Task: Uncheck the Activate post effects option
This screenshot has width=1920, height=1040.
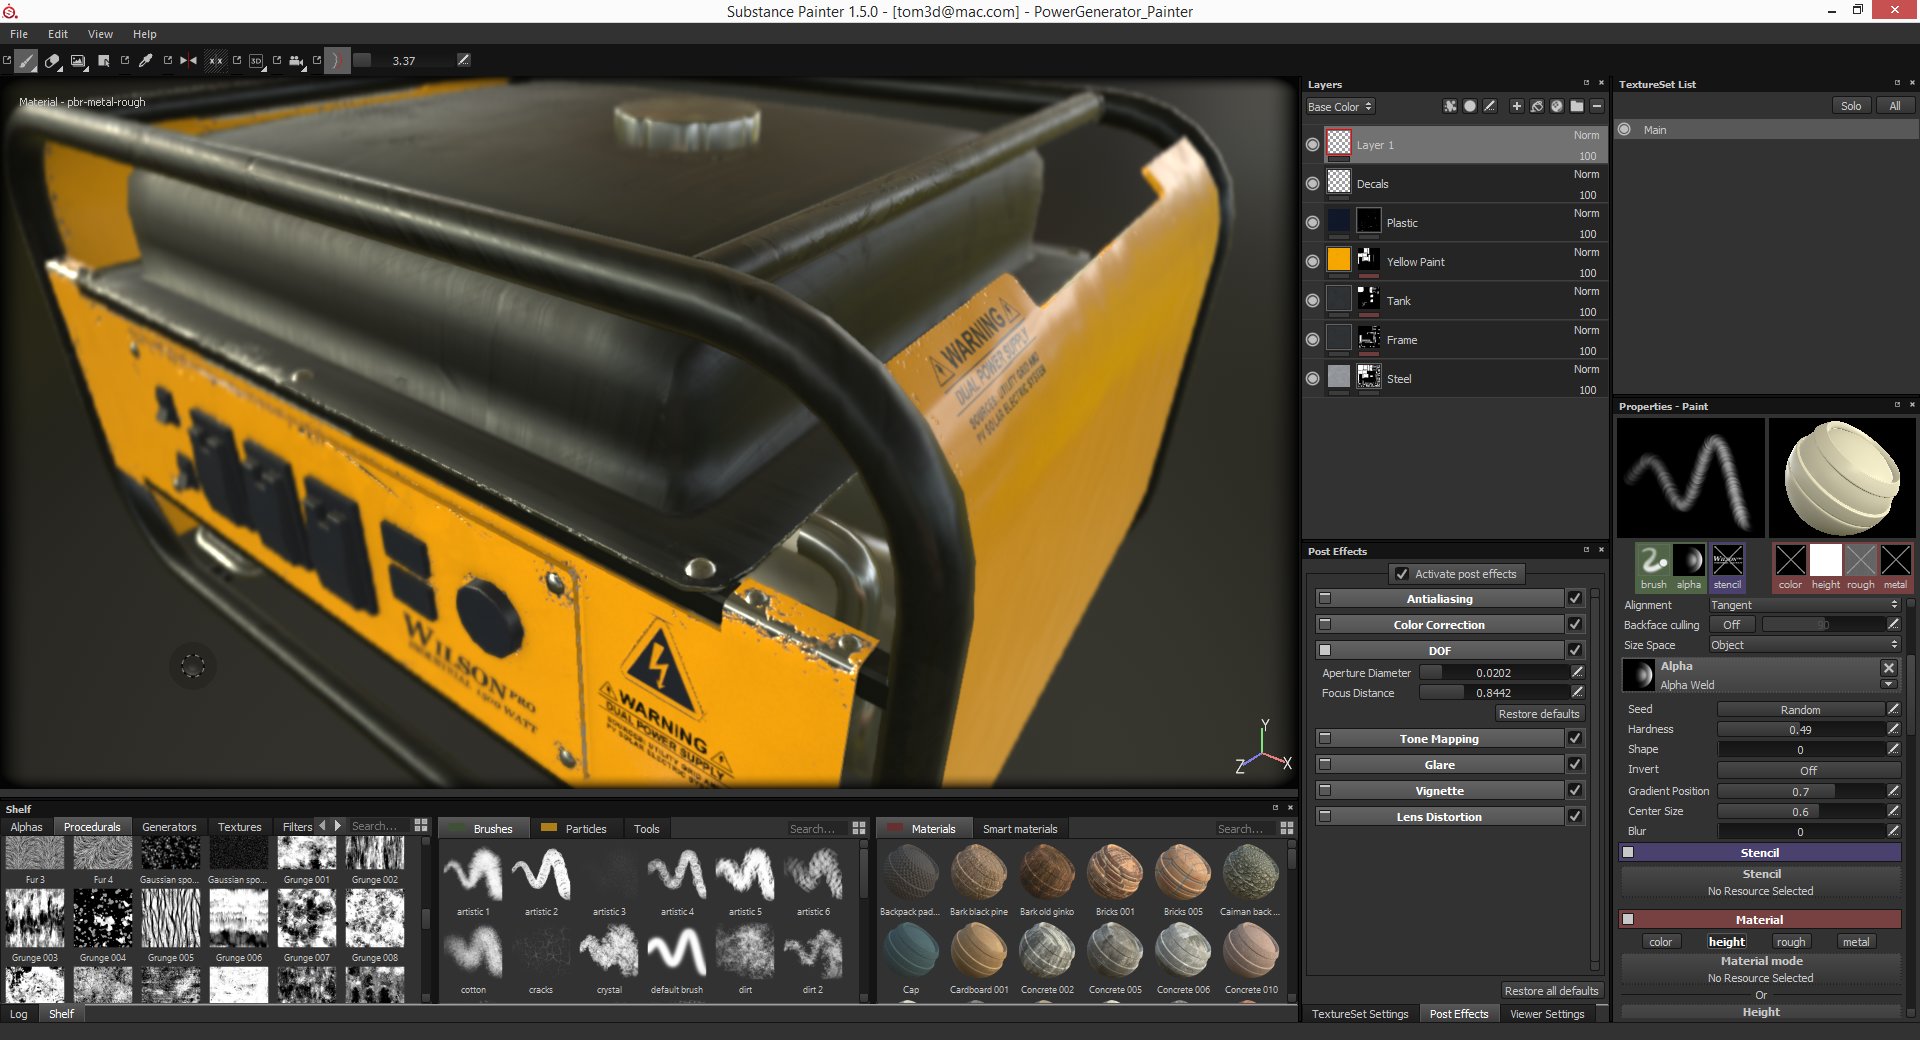Action: pyautogui.click(x=1401, y=573)
